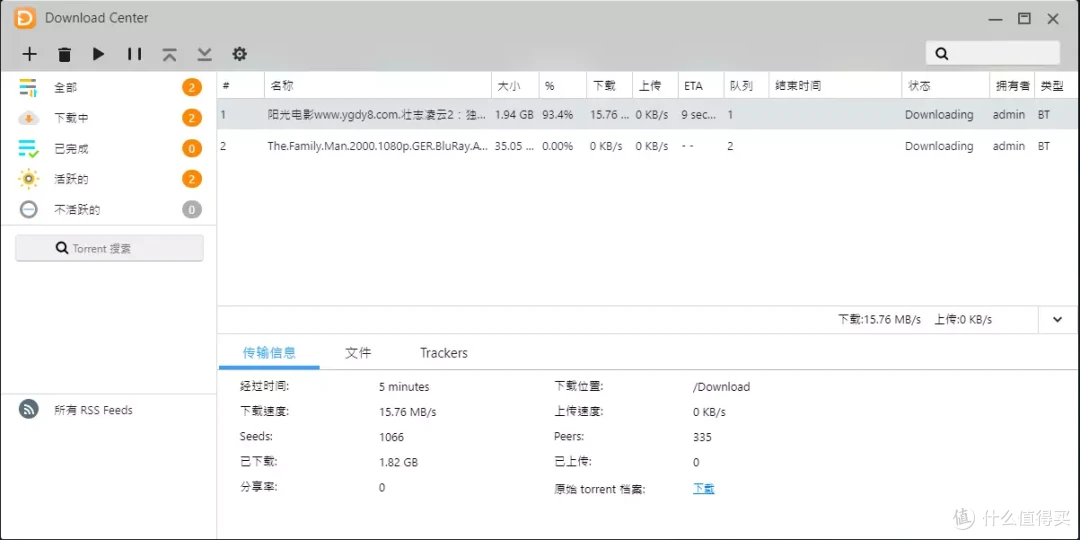Click the 全部 list icon
The width and height of the screenshot is (1080, 540).
28,87
